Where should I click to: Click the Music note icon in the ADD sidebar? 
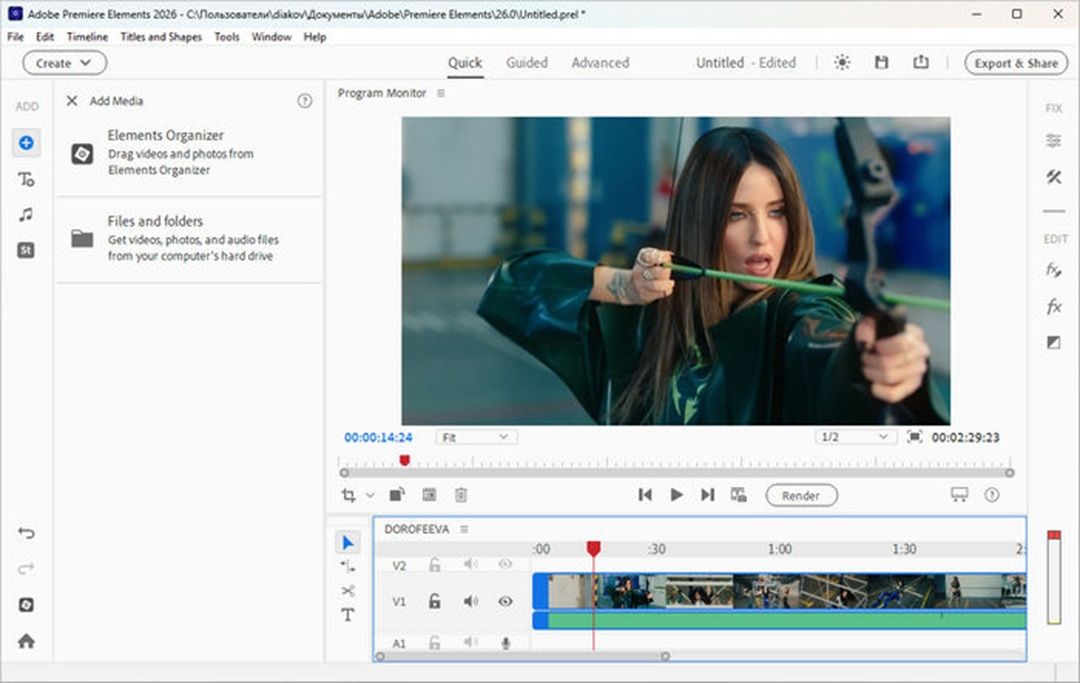pyautogui.click(x=26, y=214)
